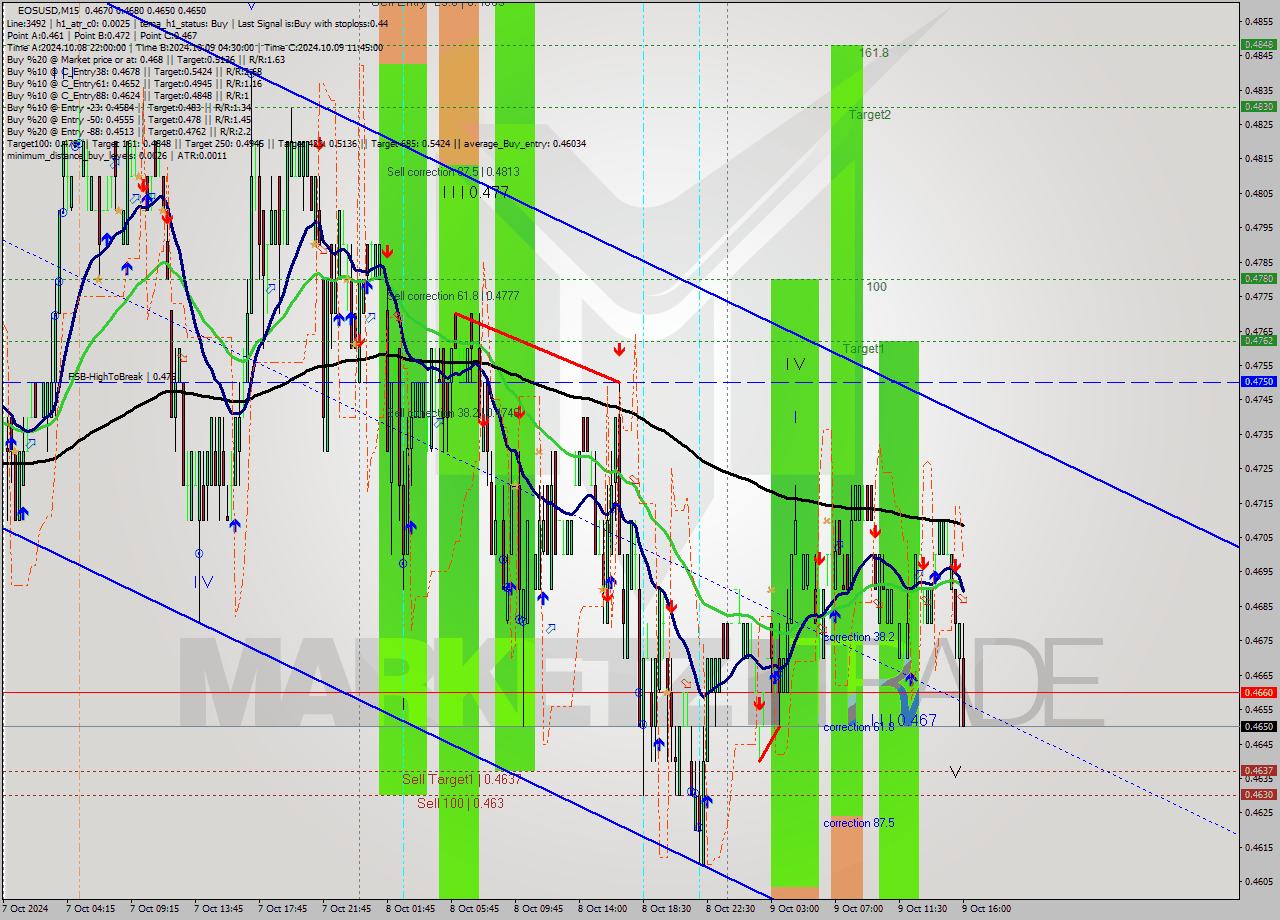Viewport: 1280px width, 920px height.
Task: Click the red 0.4630 price tag
Action: 1257,795
